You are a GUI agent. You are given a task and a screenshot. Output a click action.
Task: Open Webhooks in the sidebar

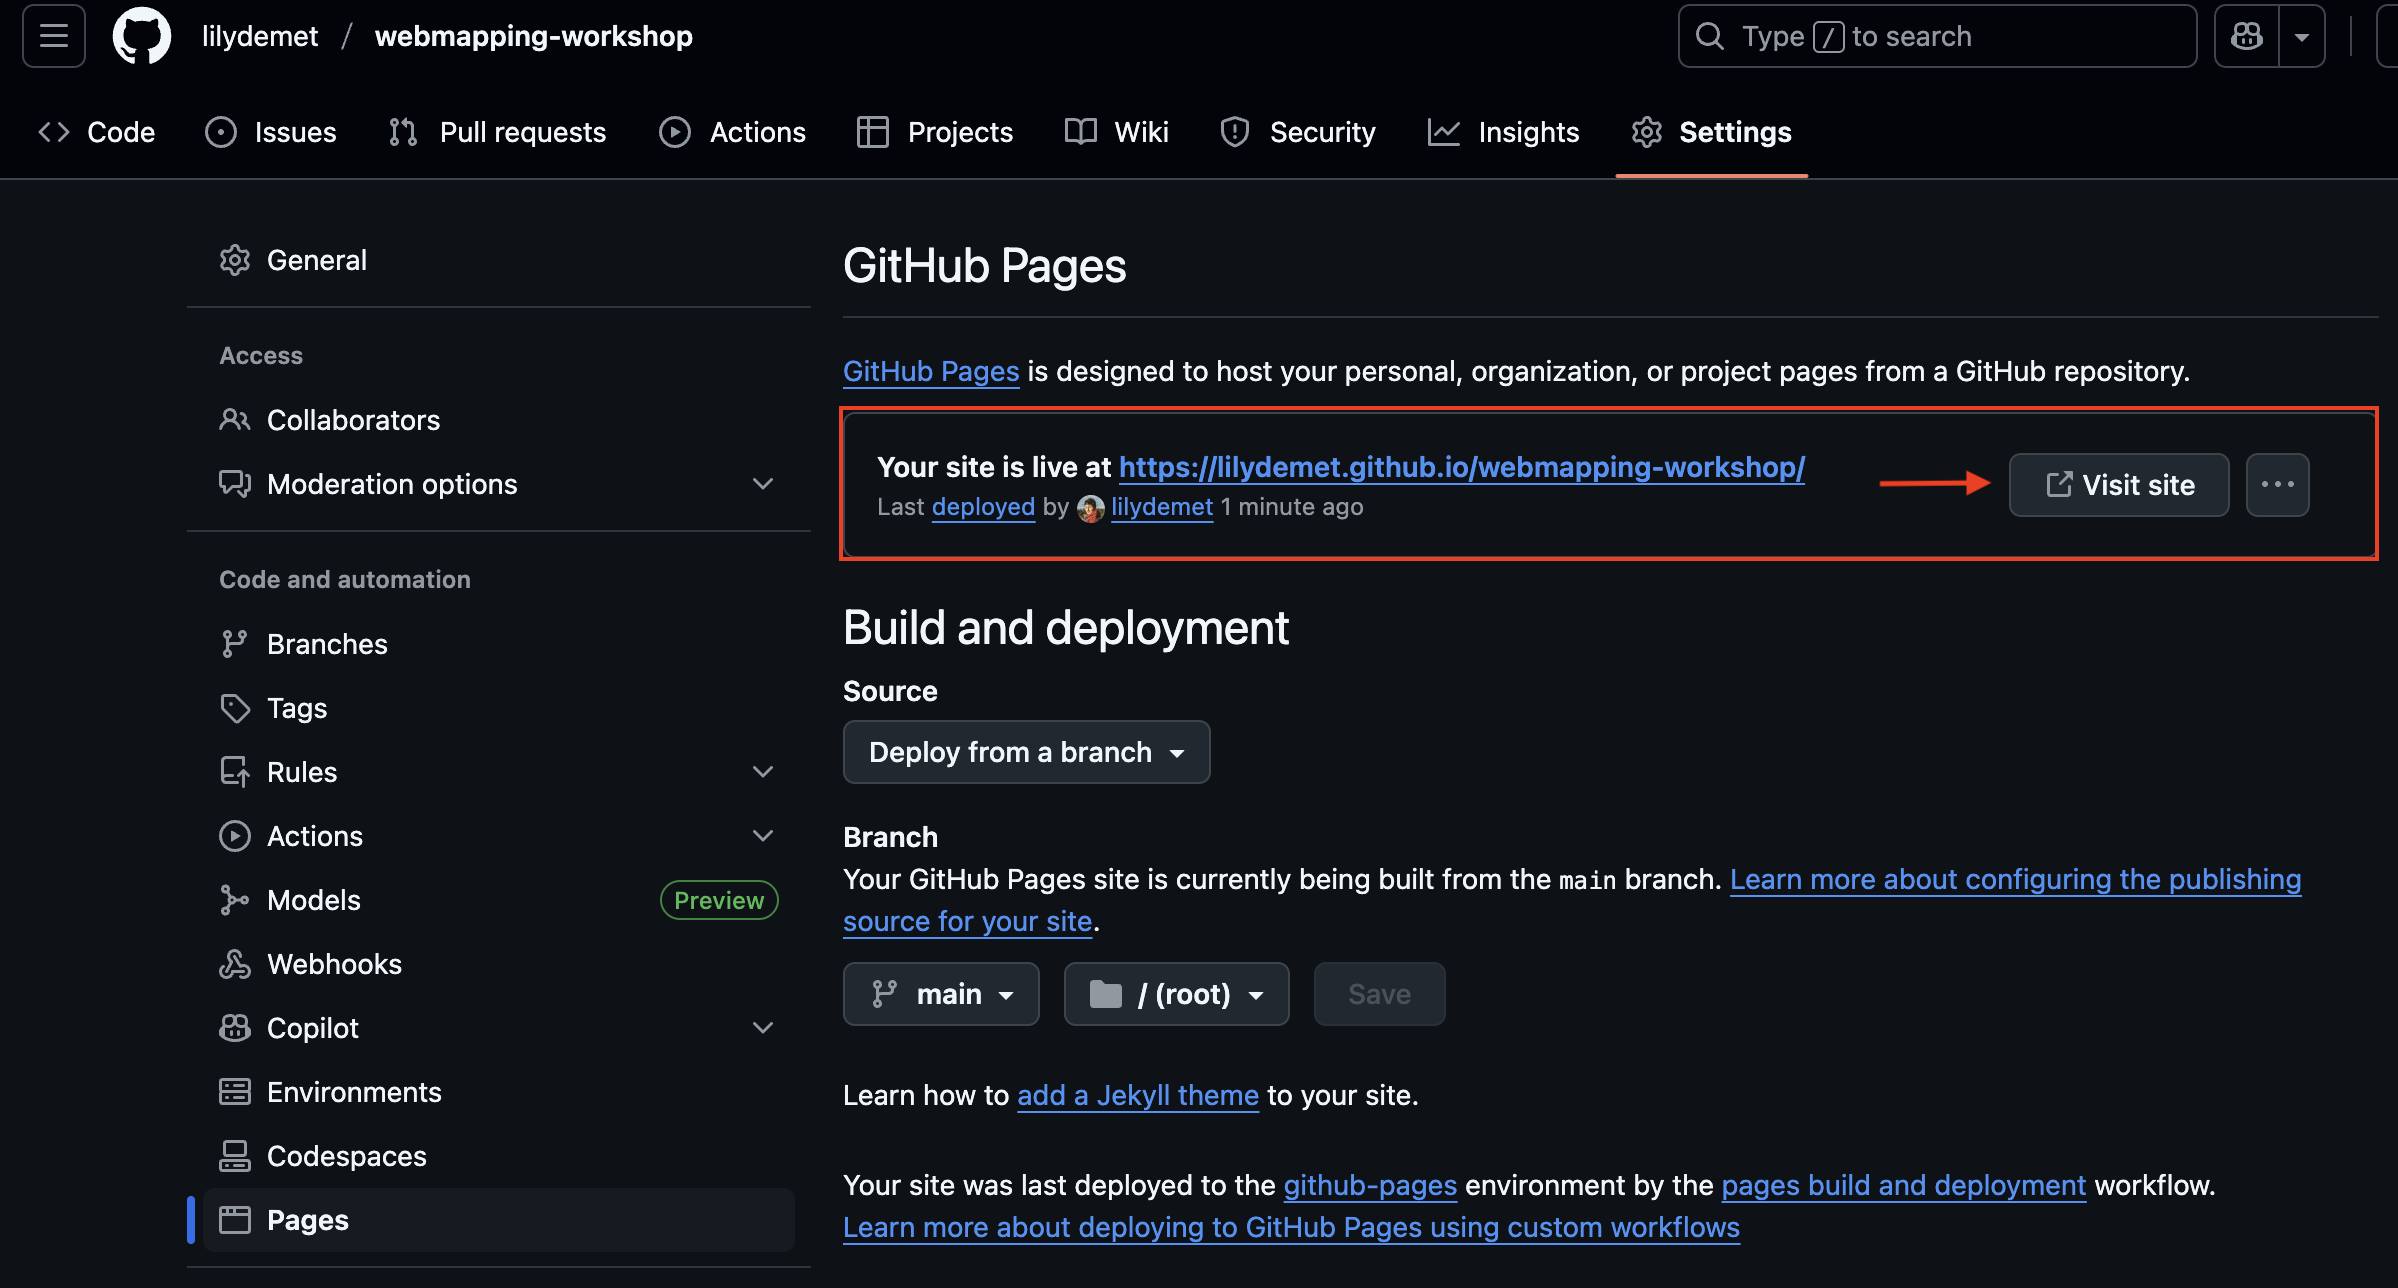[498, 964]
